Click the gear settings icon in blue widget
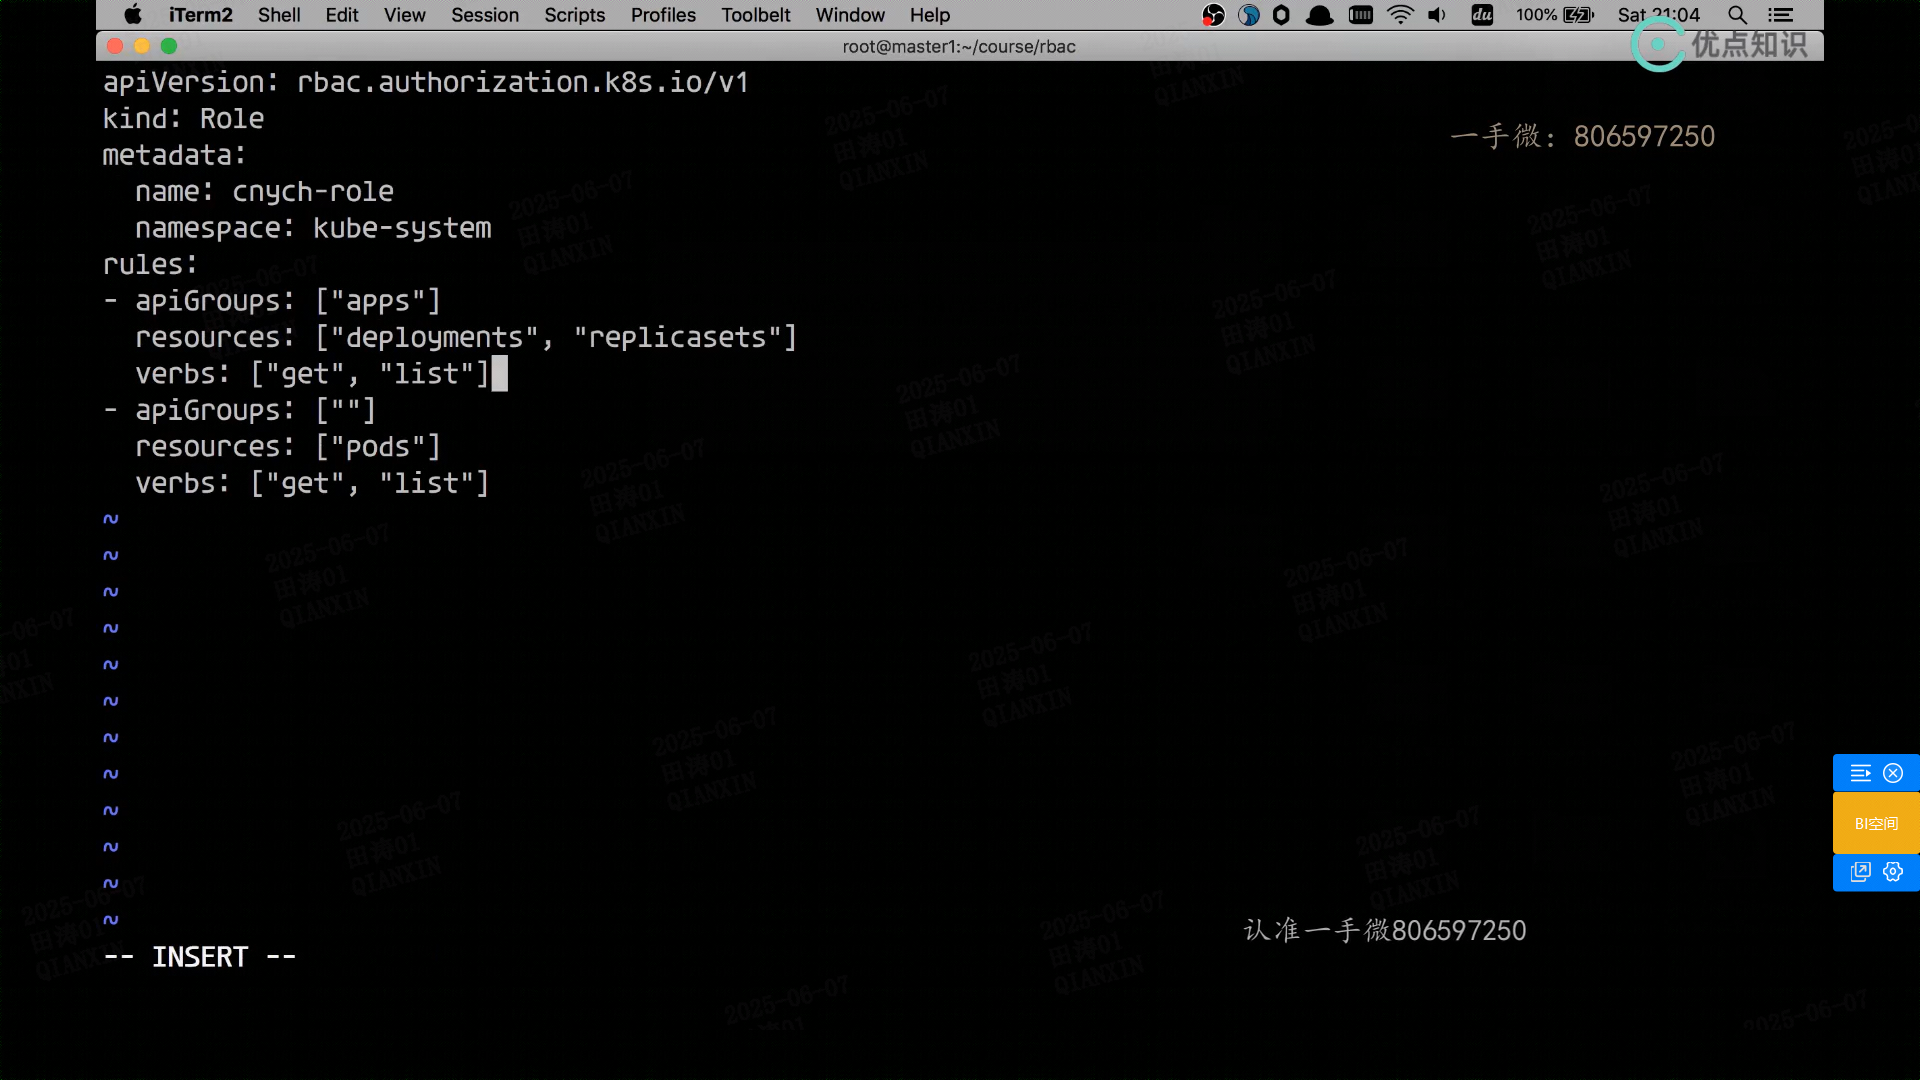Screen dimensions: 1920x1080 pyautogui.click(x=1893, y=872)
